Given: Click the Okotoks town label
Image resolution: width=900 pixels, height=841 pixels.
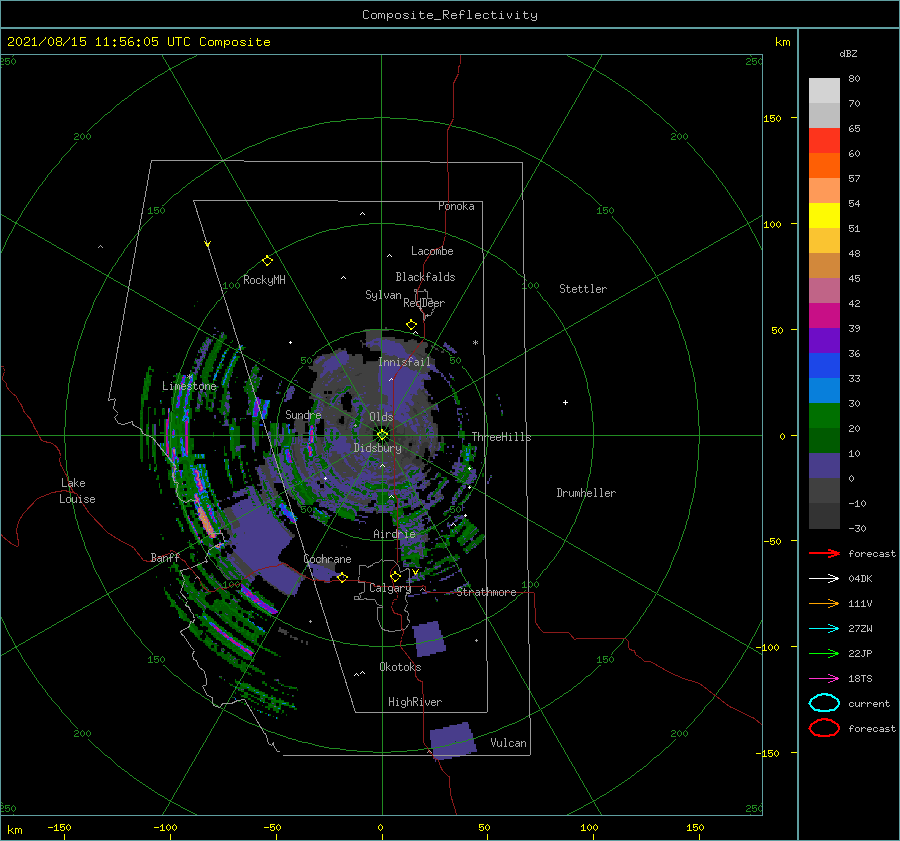Looking at the screenshot, I should 400,667.
